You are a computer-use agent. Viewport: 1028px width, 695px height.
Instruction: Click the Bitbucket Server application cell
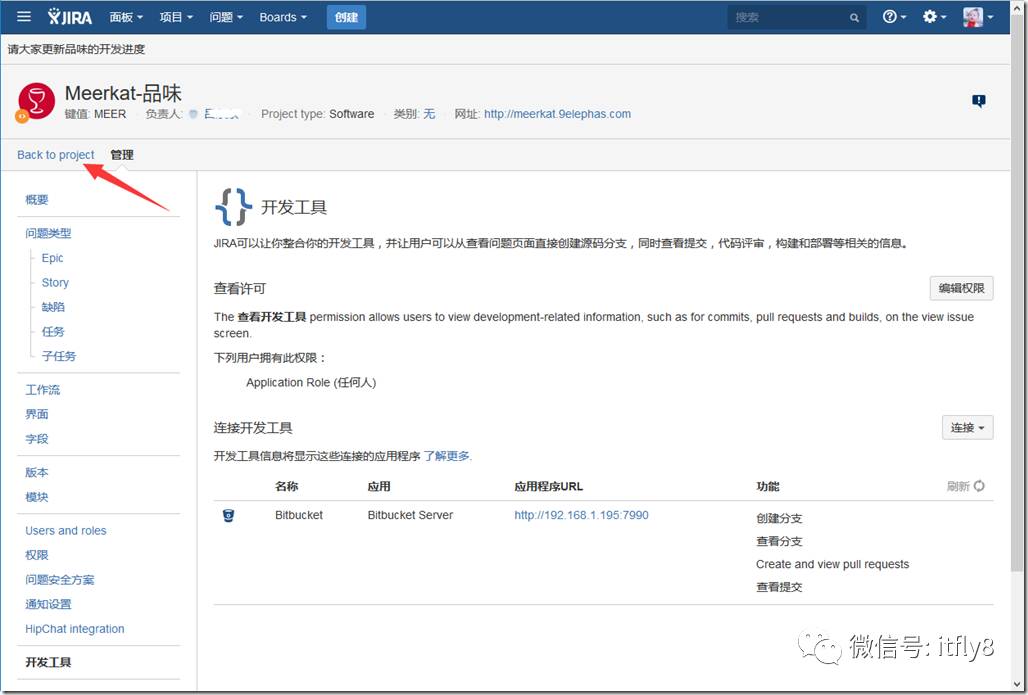(410, 515)
